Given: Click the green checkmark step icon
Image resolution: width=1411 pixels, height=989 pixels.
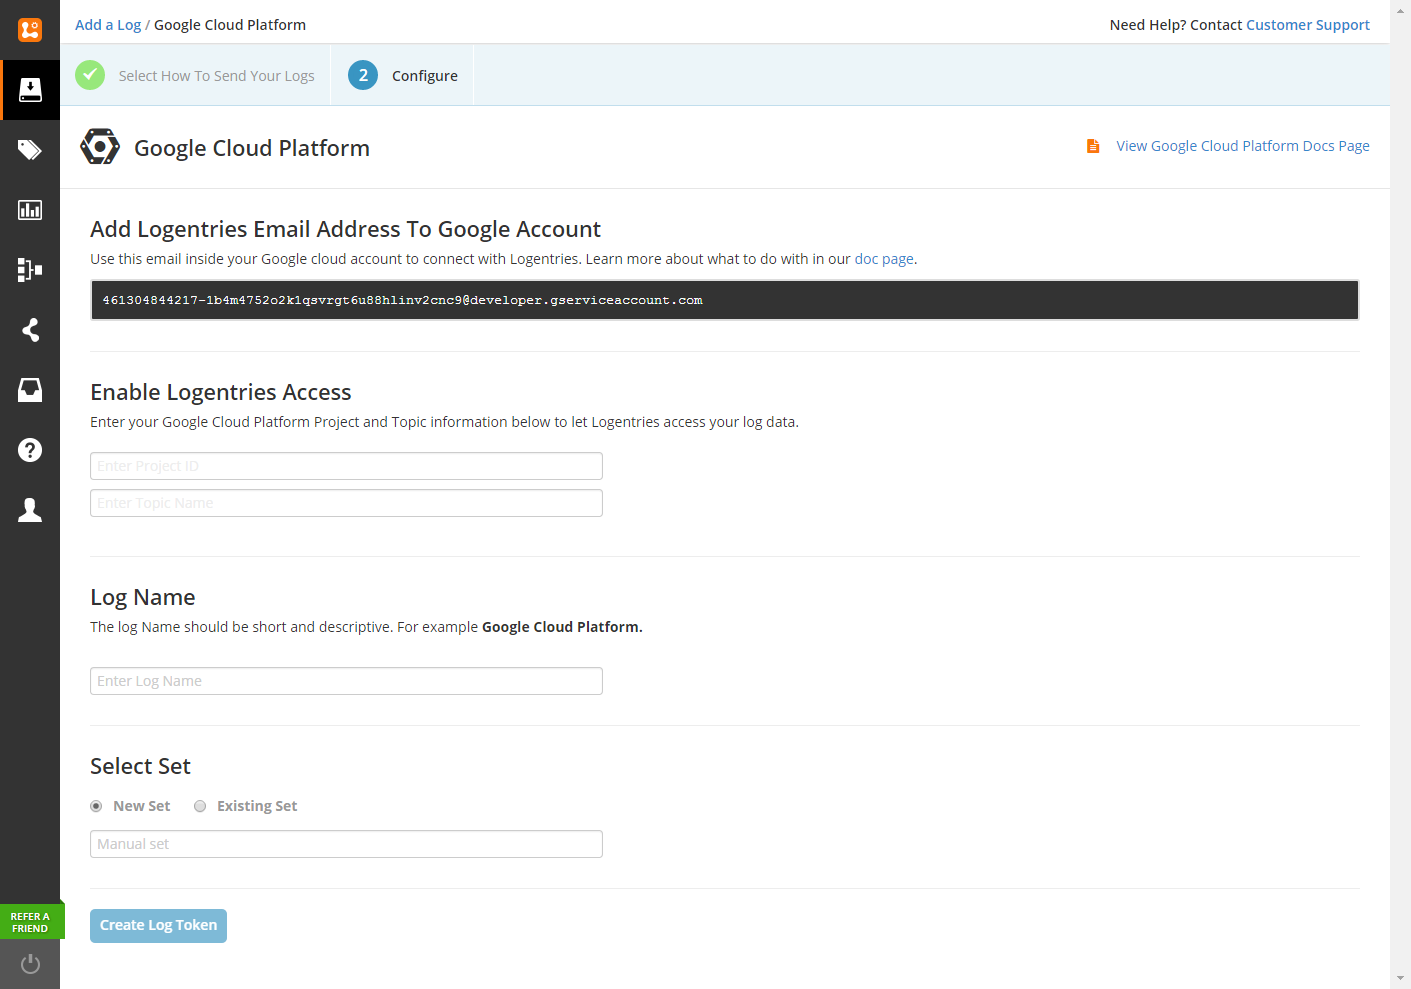Looking at the screenshot, I should click(x=90, y=75).
